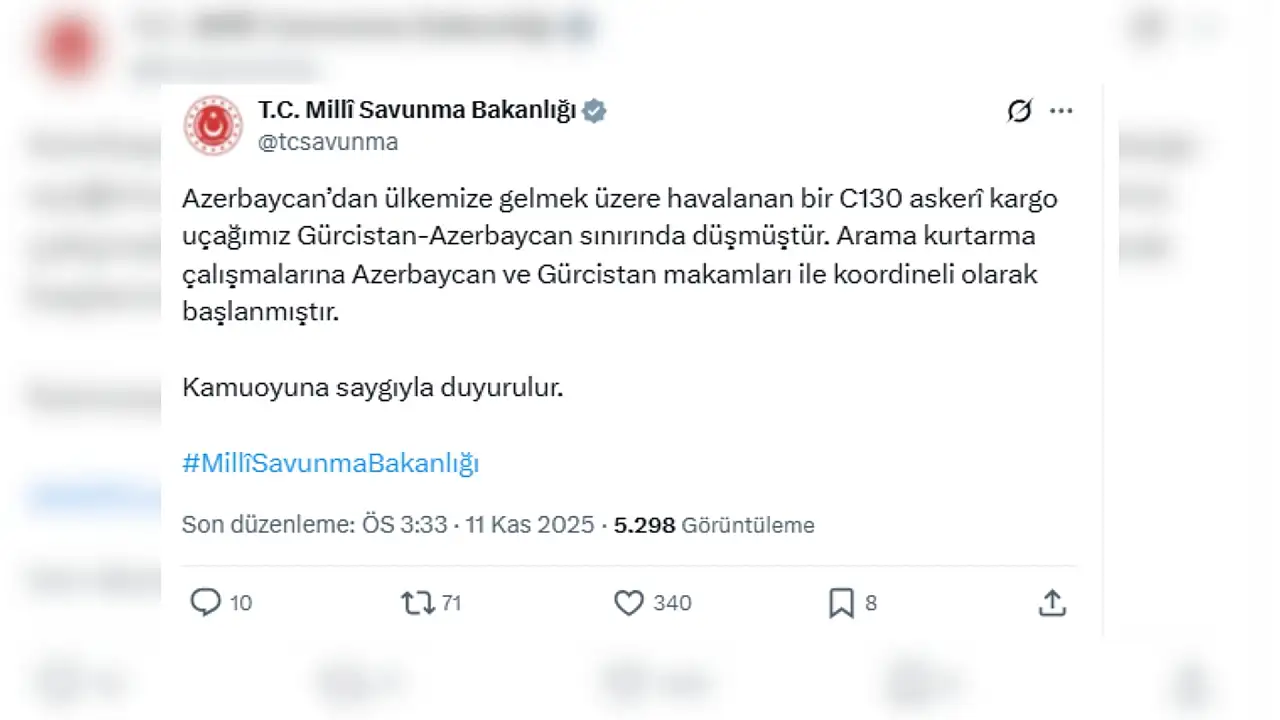Bookmark the tweet with the bookmark icon

pyautogui.click(x=840, y=602)
